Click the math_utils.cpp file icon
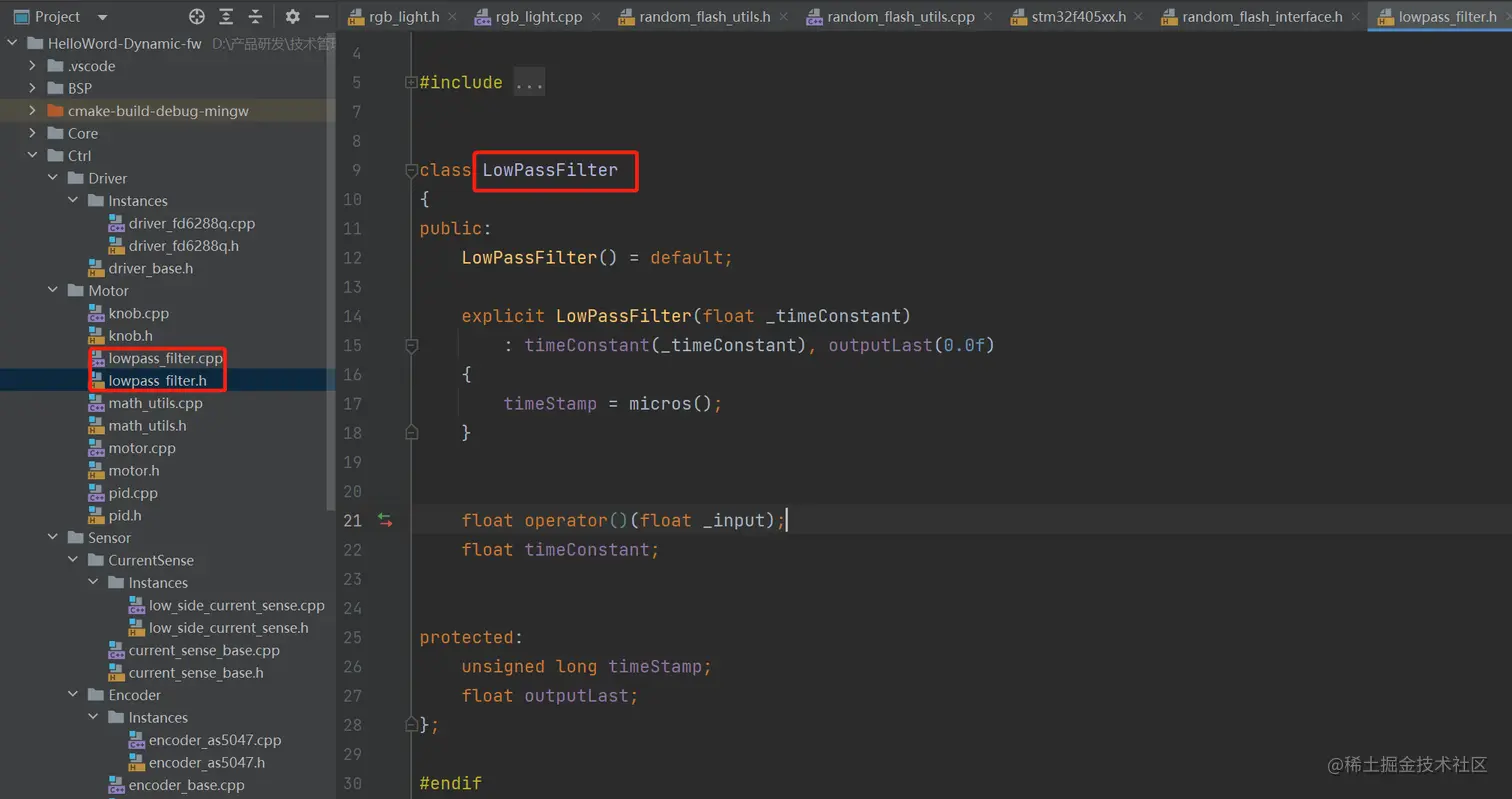The height and width of the screenshot is (799, 1512). pos(96,404)
